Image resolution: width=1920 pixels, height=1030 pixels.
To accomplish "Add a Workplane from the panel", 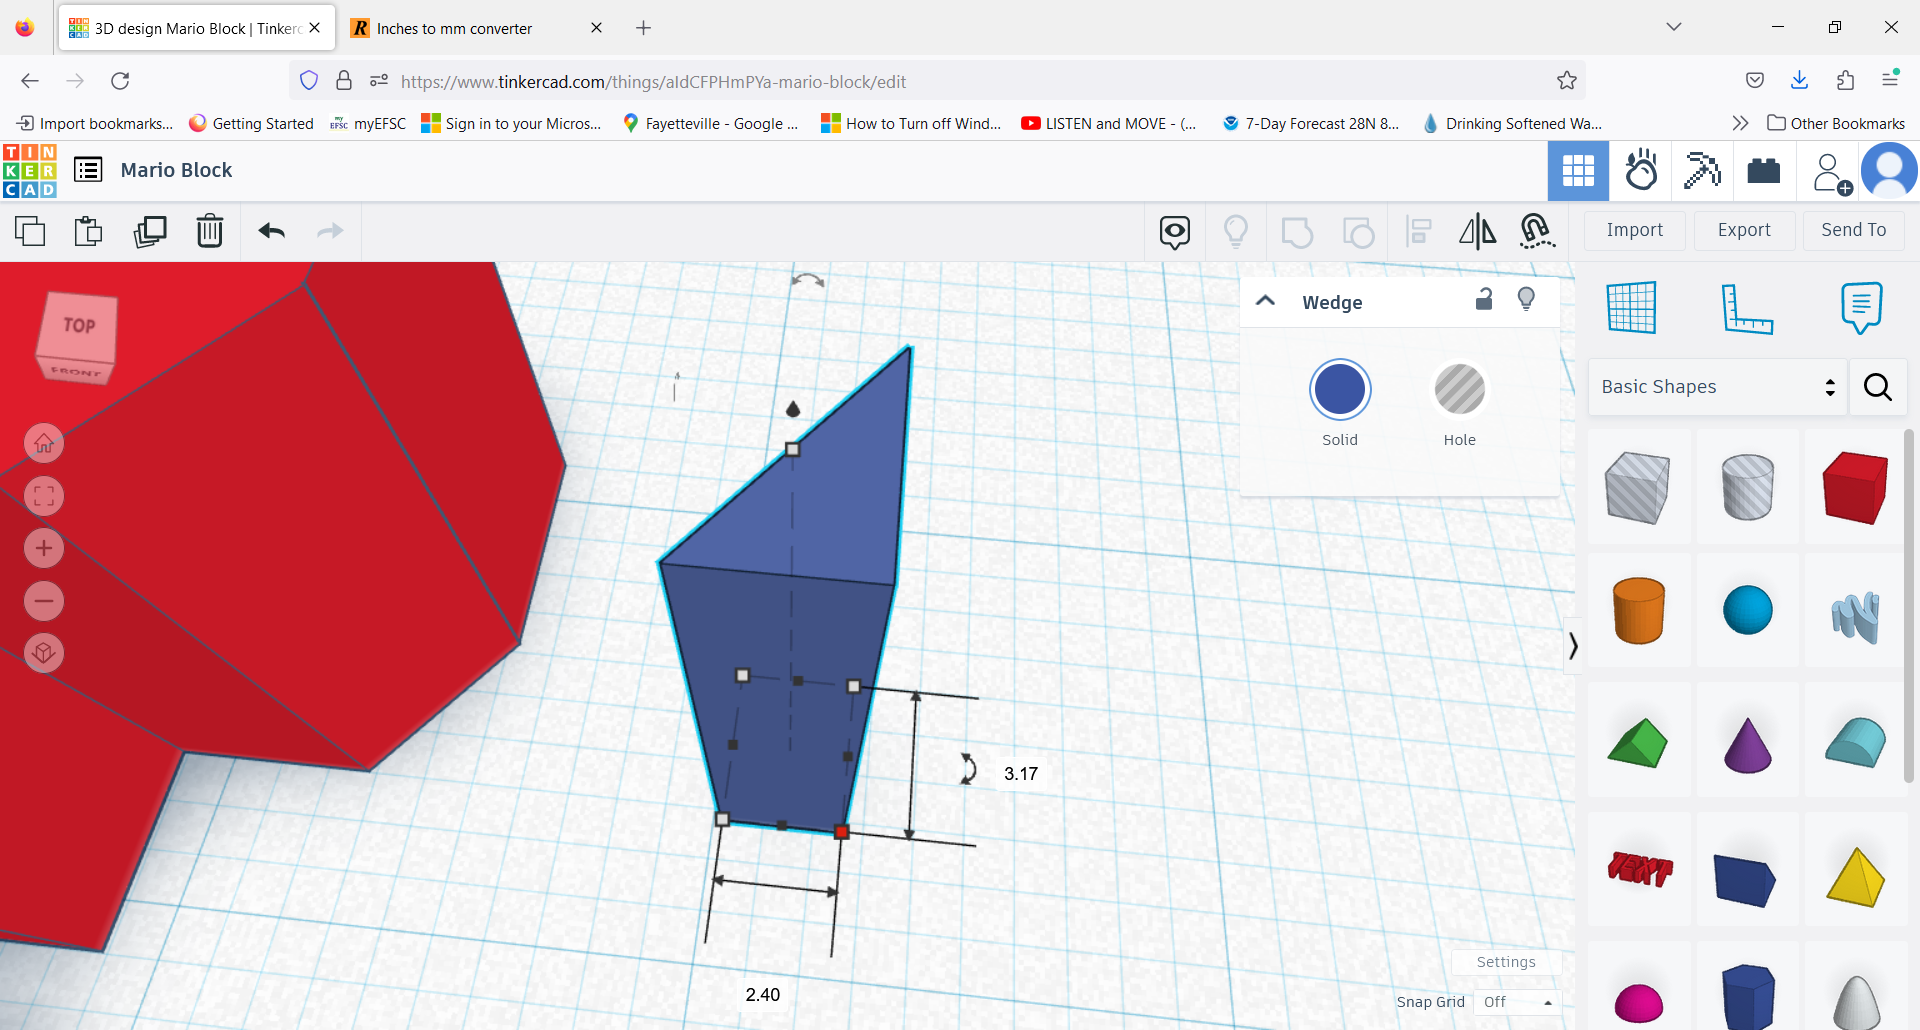I will point(1632,308).
